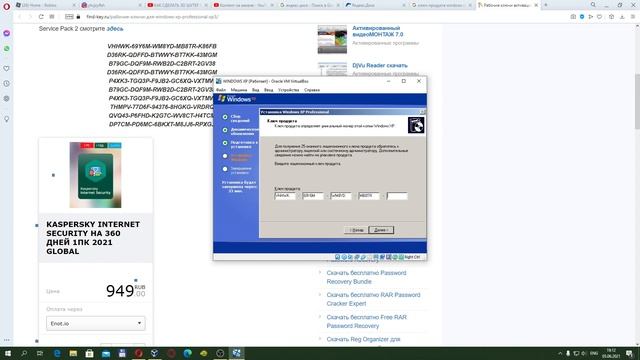Click the VM setup key disk icon

click(416, 125)
